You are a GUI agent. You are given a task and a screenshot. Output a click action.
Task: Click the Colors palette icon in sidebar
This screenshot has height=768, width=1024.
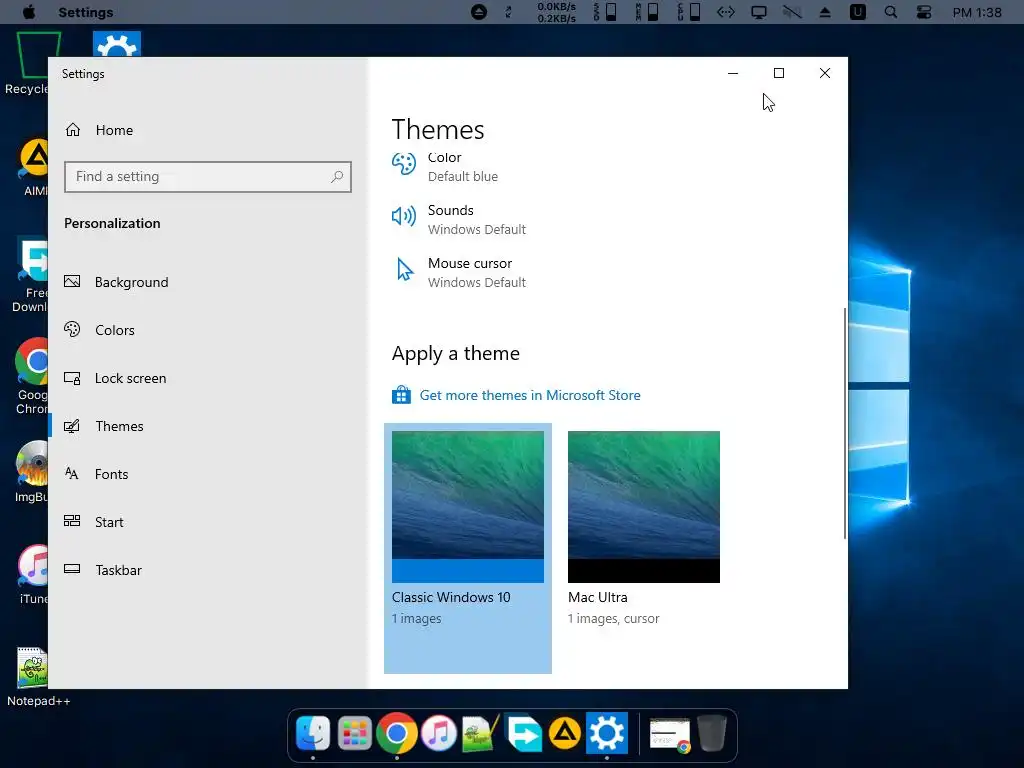coord(72,329)
